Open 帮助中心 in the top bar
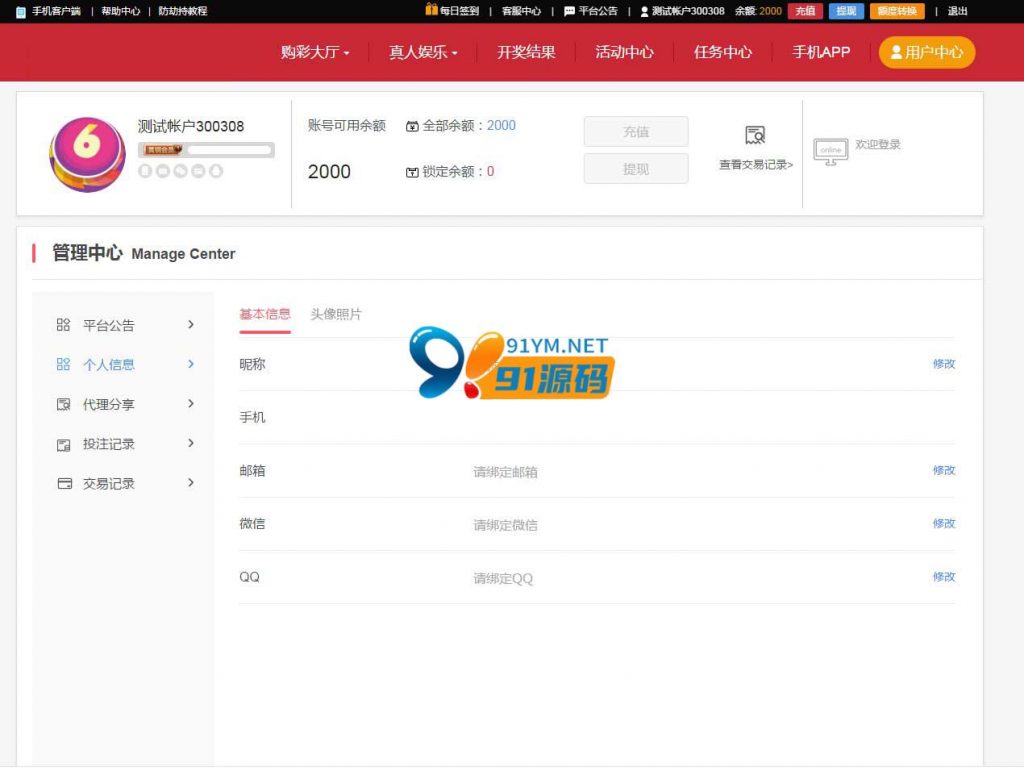The image size is (1024, 771). [121, 11]
